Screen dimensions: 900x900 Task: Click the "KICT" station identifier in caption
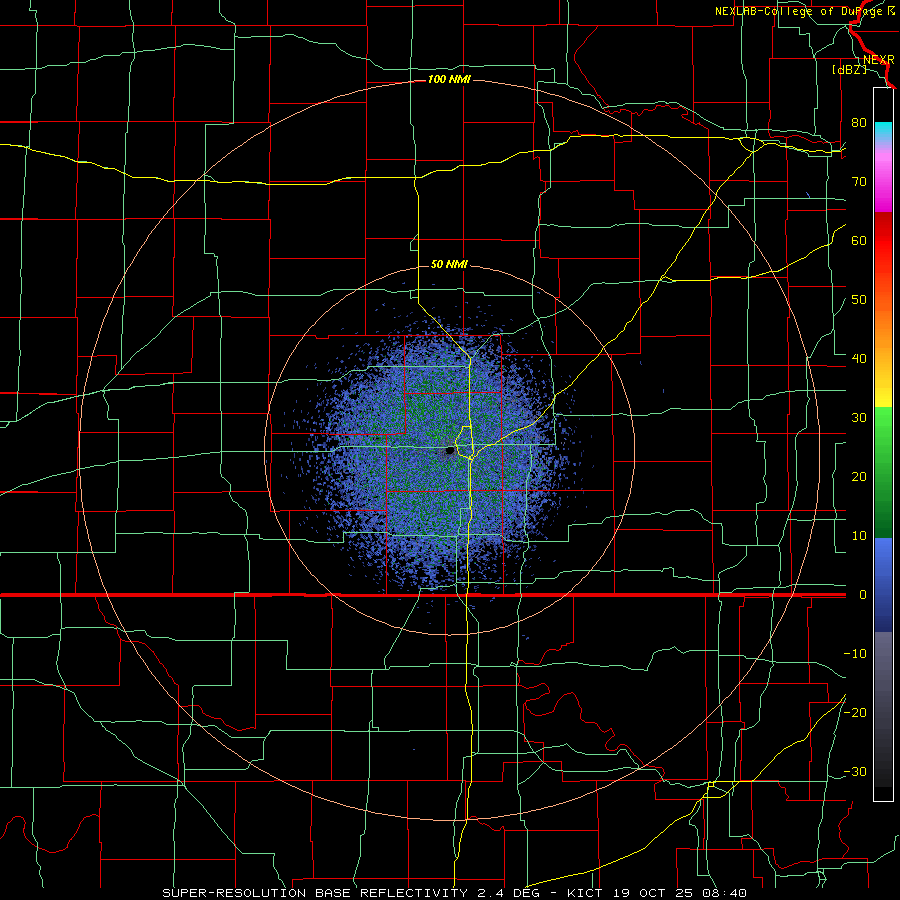click(x=584, y=893)
